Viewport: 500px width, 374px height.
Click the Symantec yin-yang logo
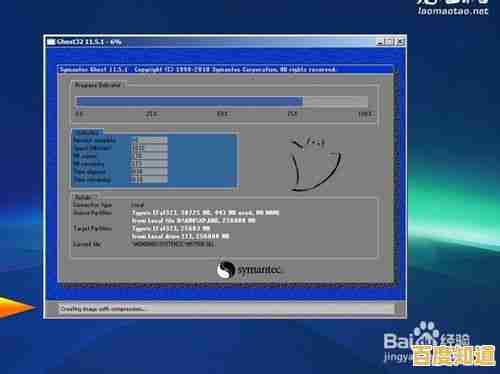coord(226,270)
